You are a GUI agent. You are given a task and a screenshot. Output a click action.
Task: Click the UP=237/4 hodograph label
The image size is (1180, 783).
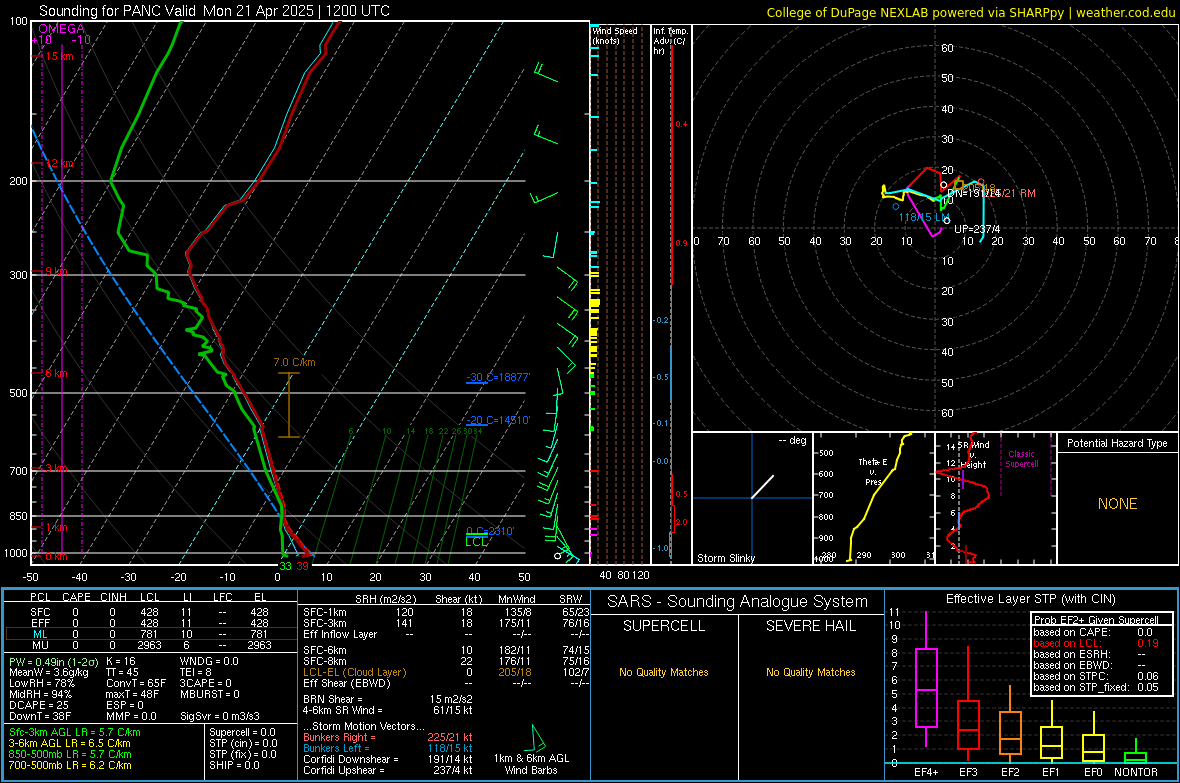click(x=977, y=229)
